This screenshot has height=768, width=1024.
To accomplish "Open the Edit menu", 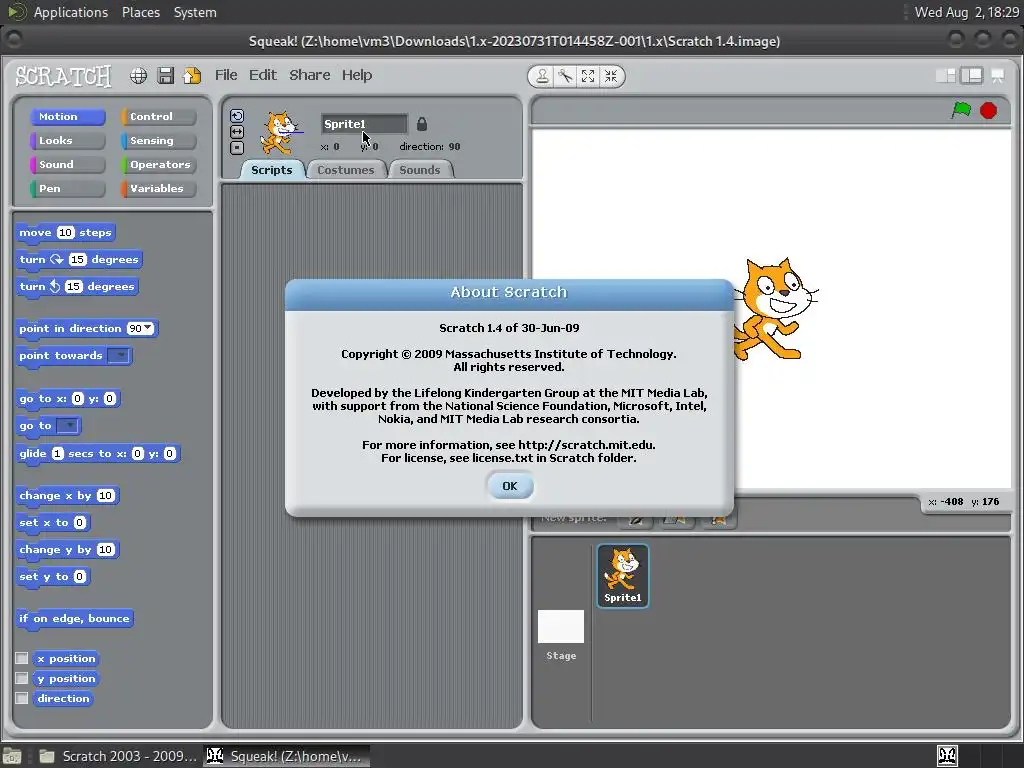I will [263, 75].
